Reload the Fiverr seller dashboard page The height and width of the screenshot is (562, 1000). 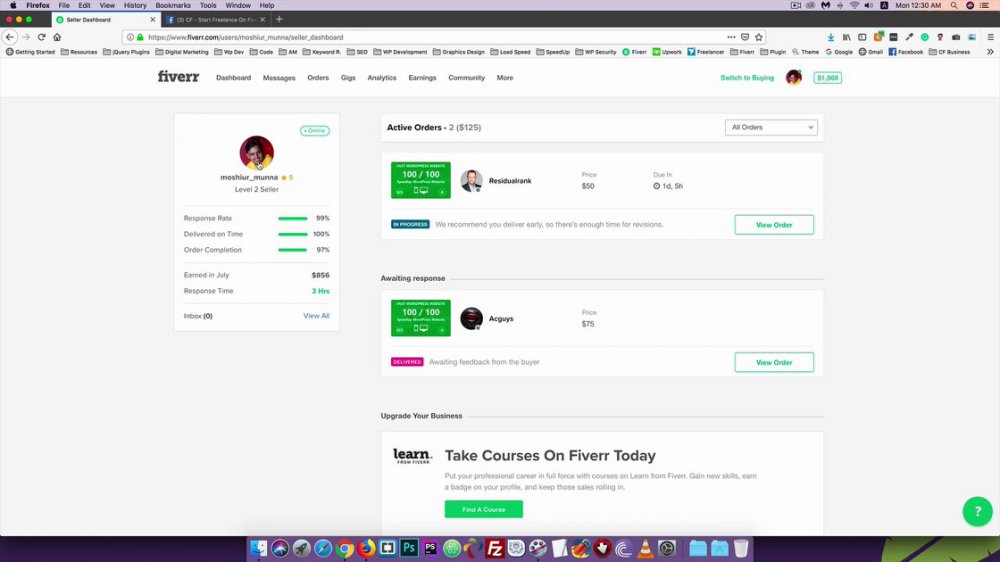pyautogui.click(x=41, y=37)
